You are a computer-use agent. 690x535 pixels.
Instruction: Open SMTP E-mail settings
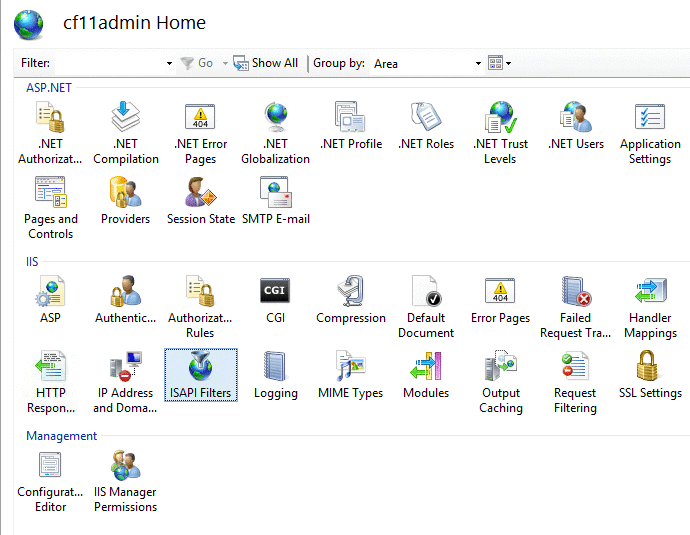click(275, 201)
